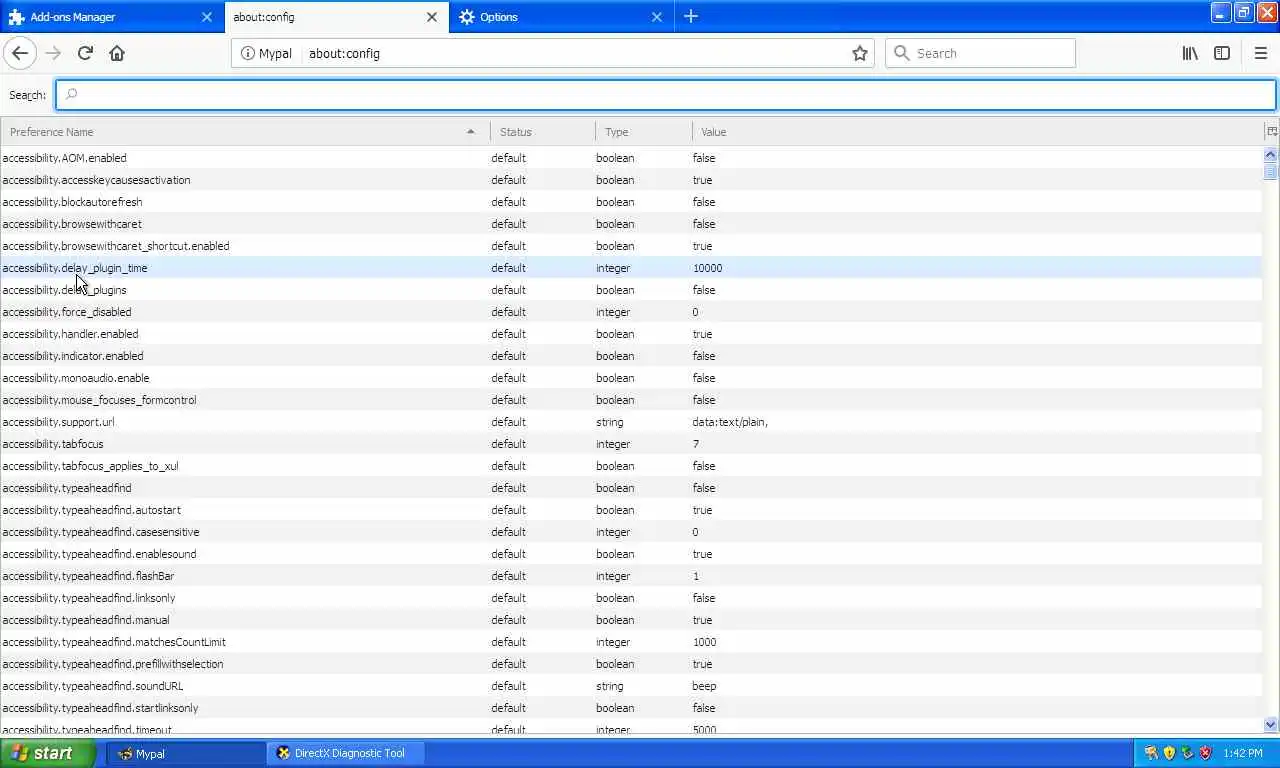Open the column picker icon in table header

coord(1272,131)
